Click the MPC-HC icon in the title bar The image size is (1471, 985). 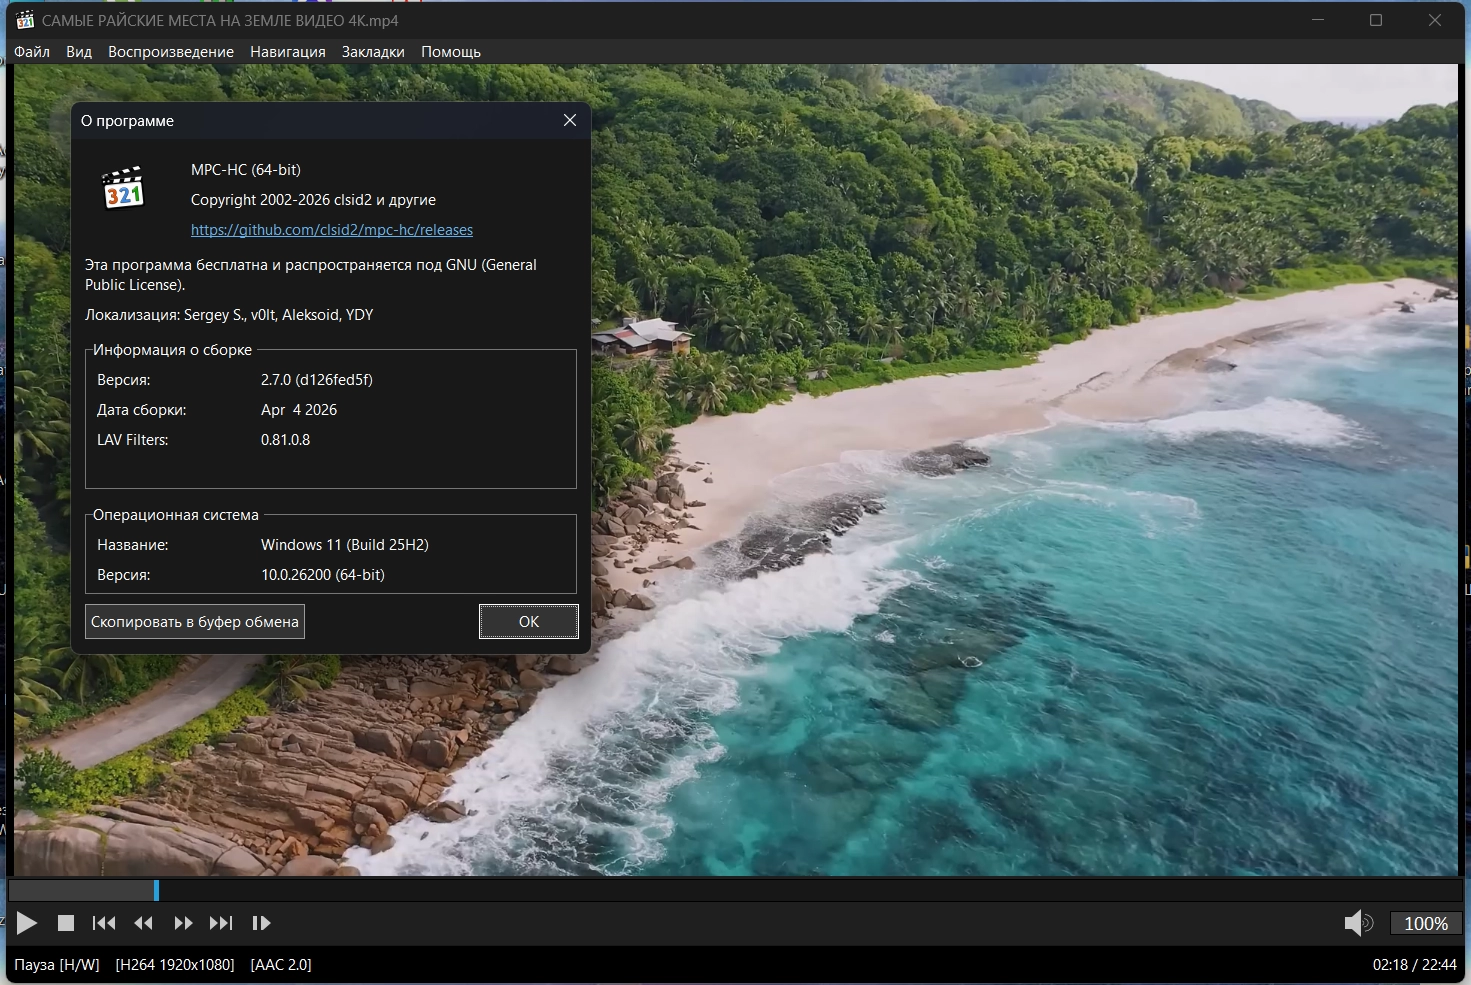pyautogui.click(x=25, y=20)
